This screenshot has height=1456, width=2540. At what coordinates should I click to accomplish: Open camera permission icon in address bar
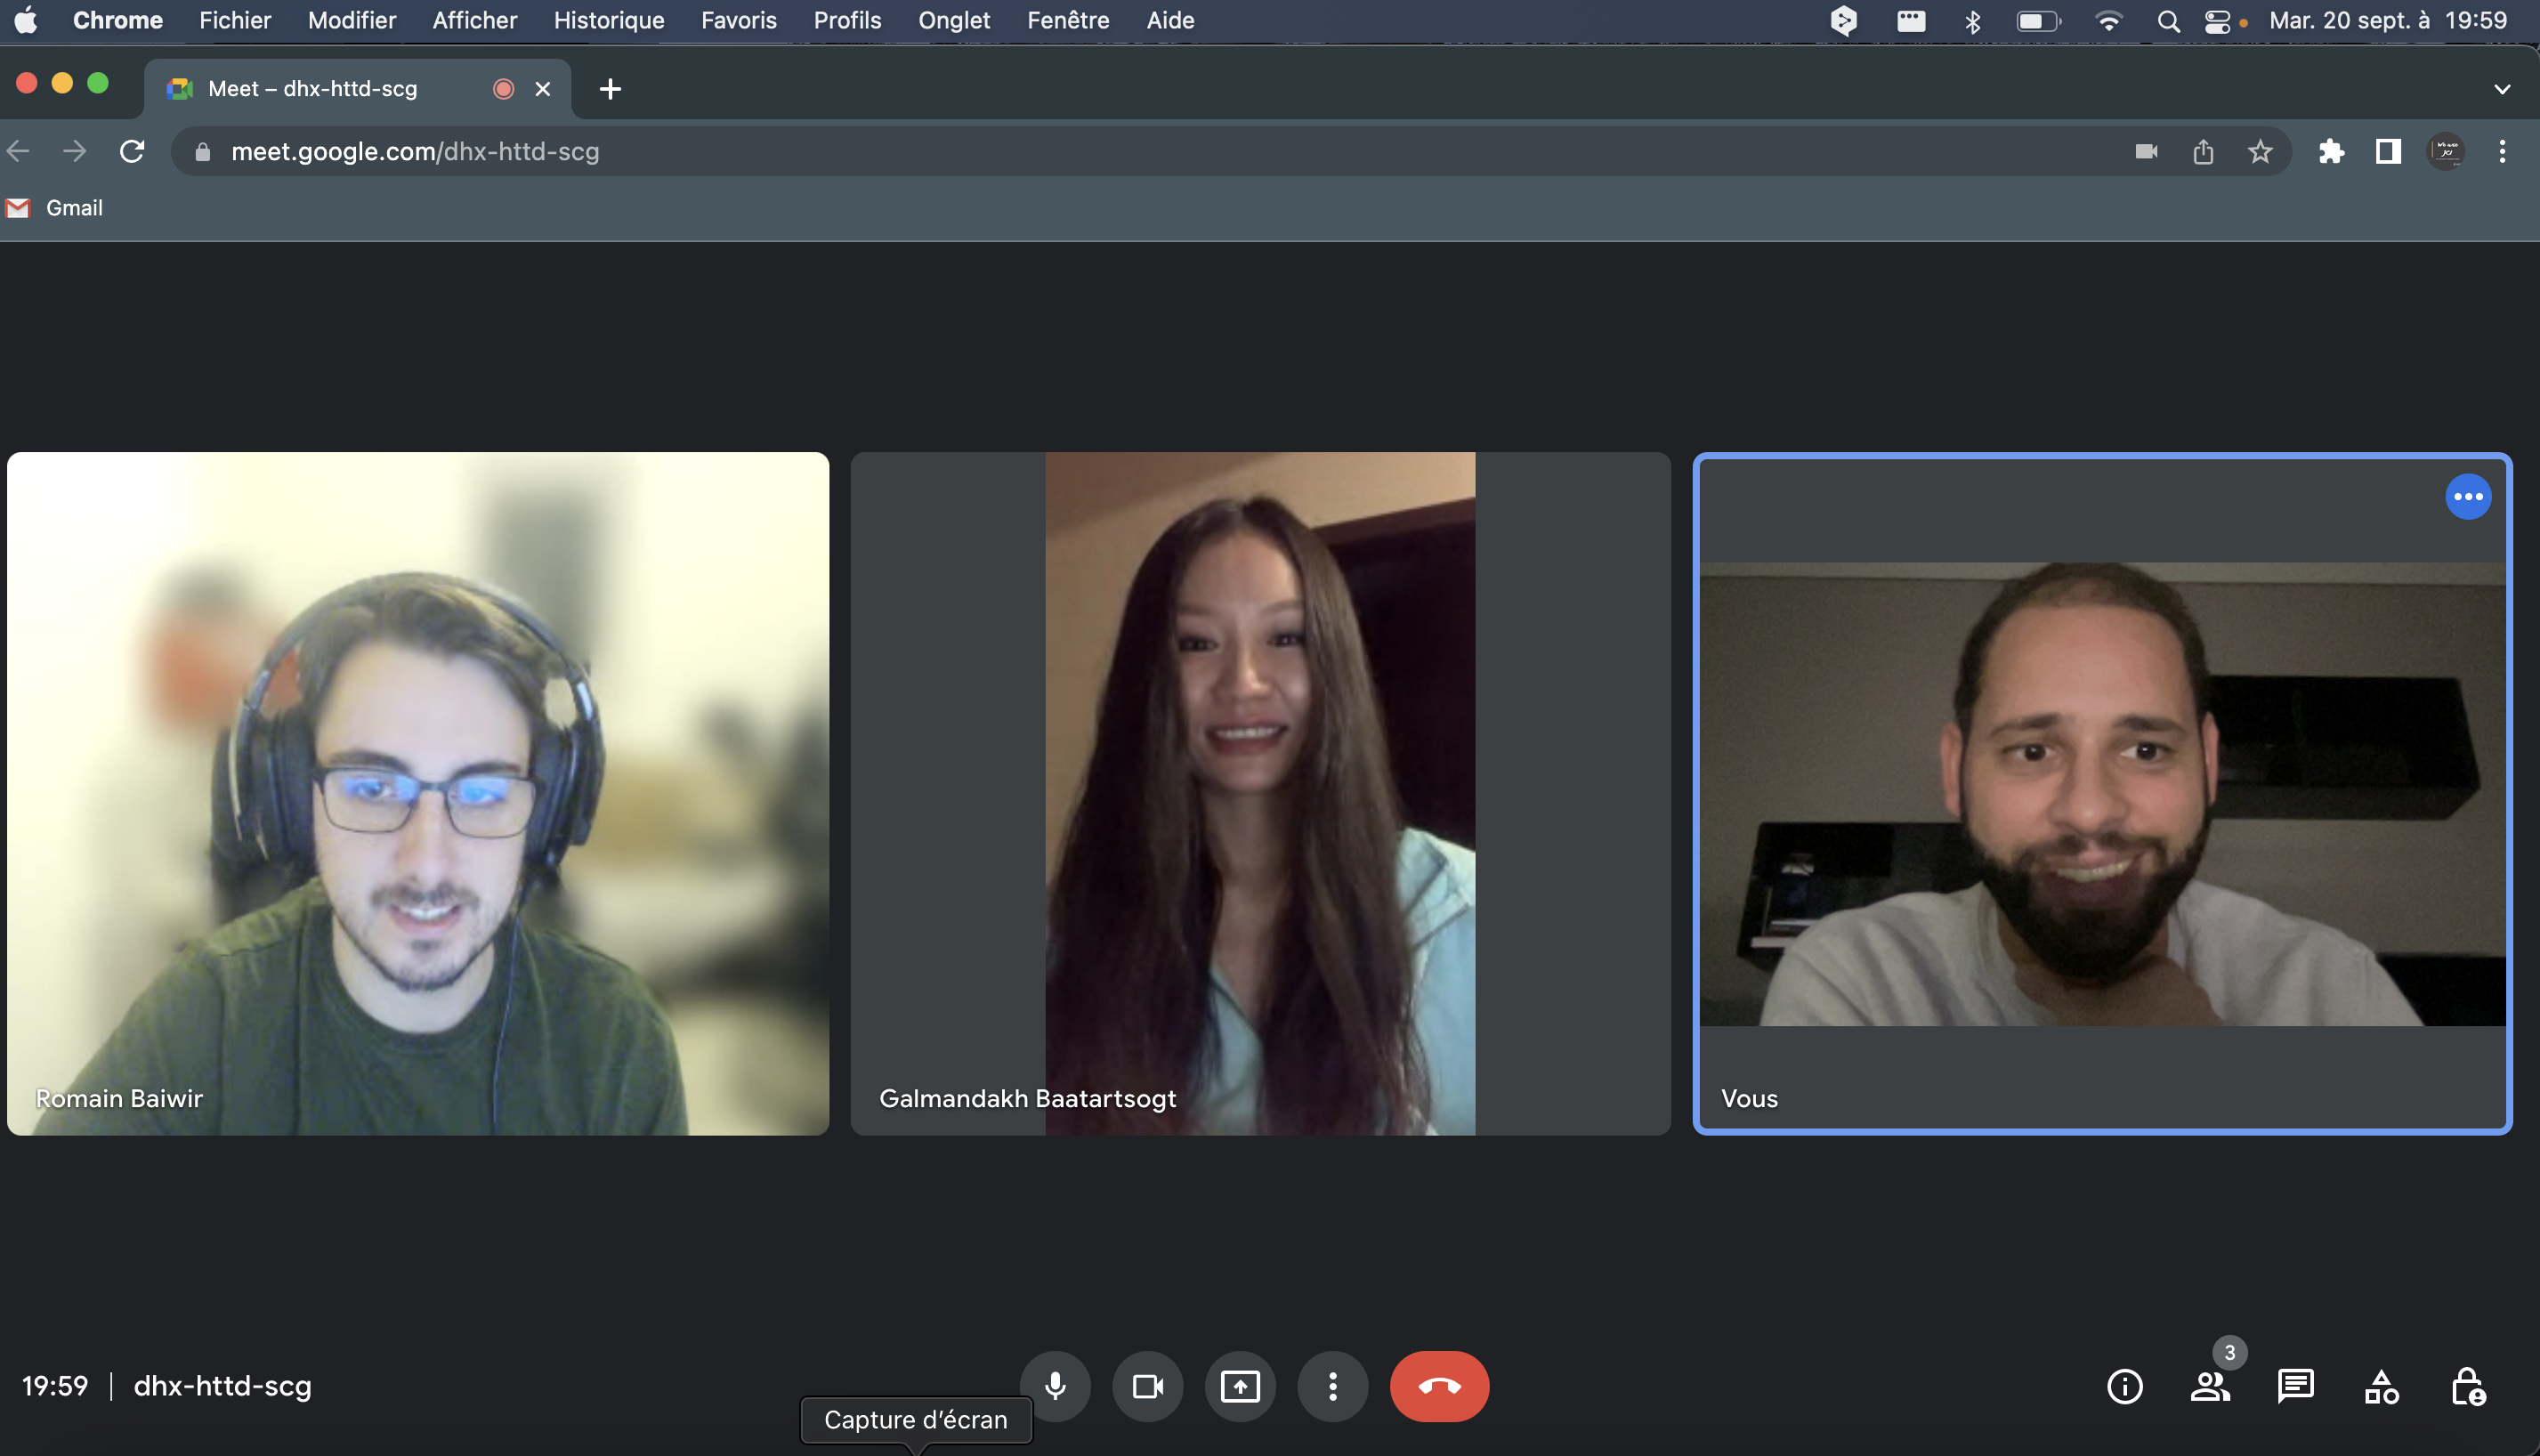coord(2146,151)
